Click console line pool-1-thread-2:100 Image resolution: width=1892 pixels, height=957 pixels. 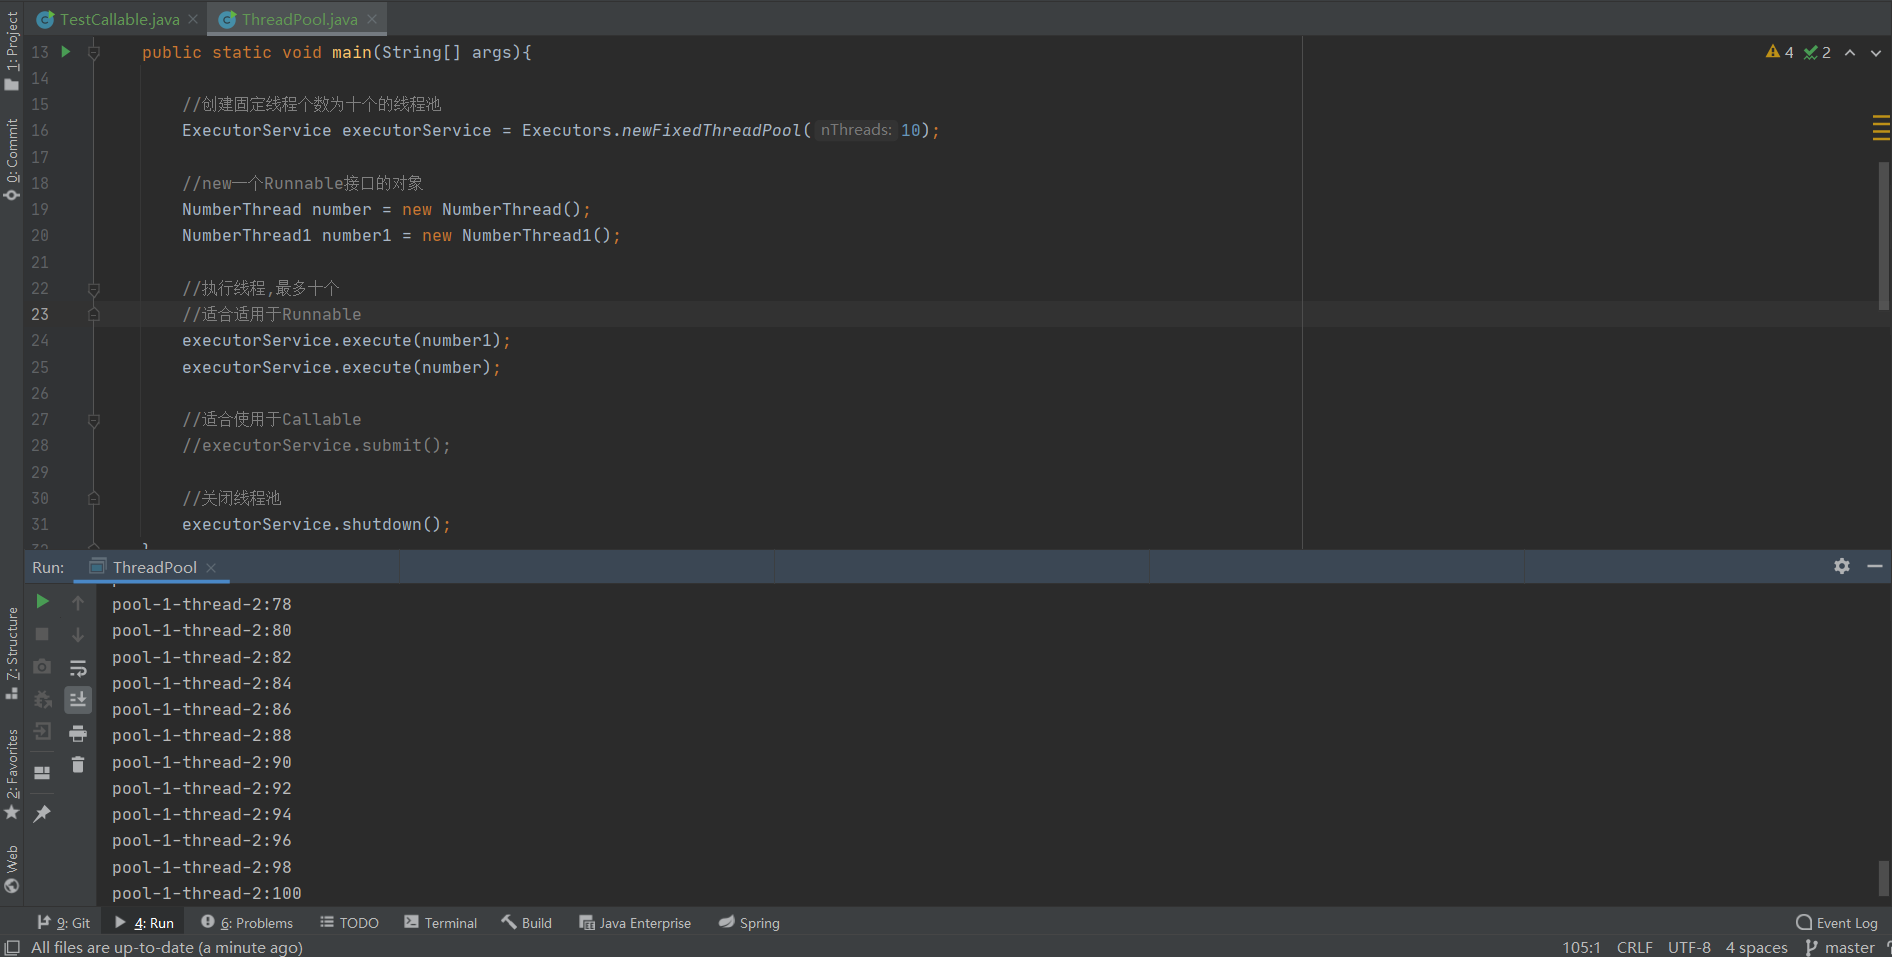click(206, 893)
